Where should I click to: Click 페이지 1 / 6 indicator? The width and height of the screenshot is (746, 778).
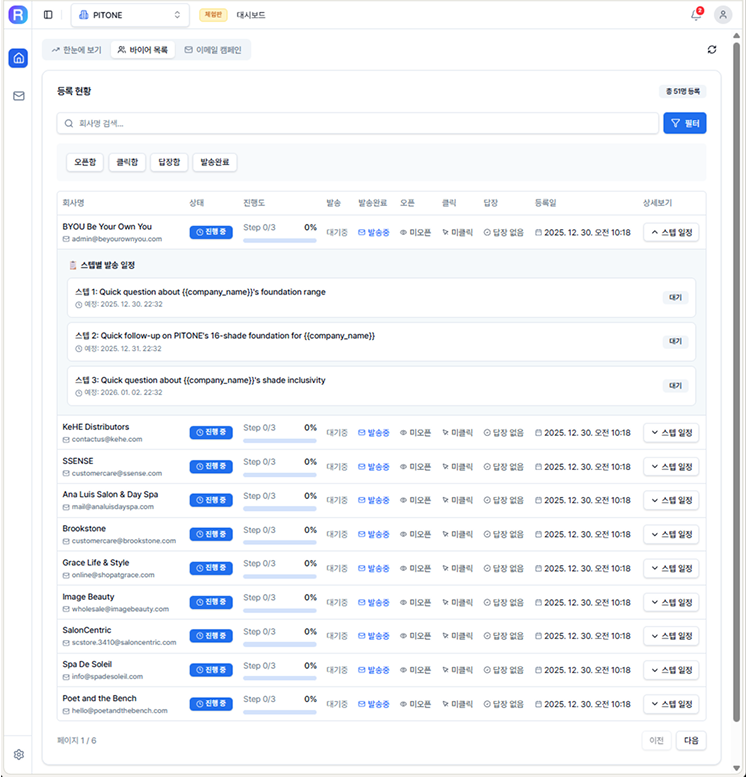[x=77, y=741]
